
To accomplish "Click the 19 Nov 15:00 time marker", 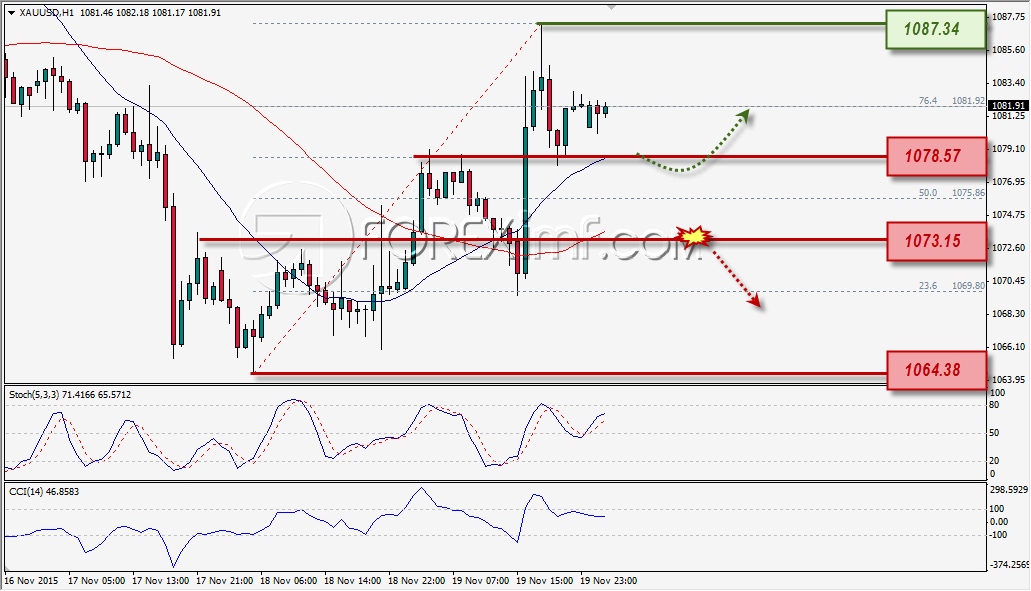I will [544, 581].
